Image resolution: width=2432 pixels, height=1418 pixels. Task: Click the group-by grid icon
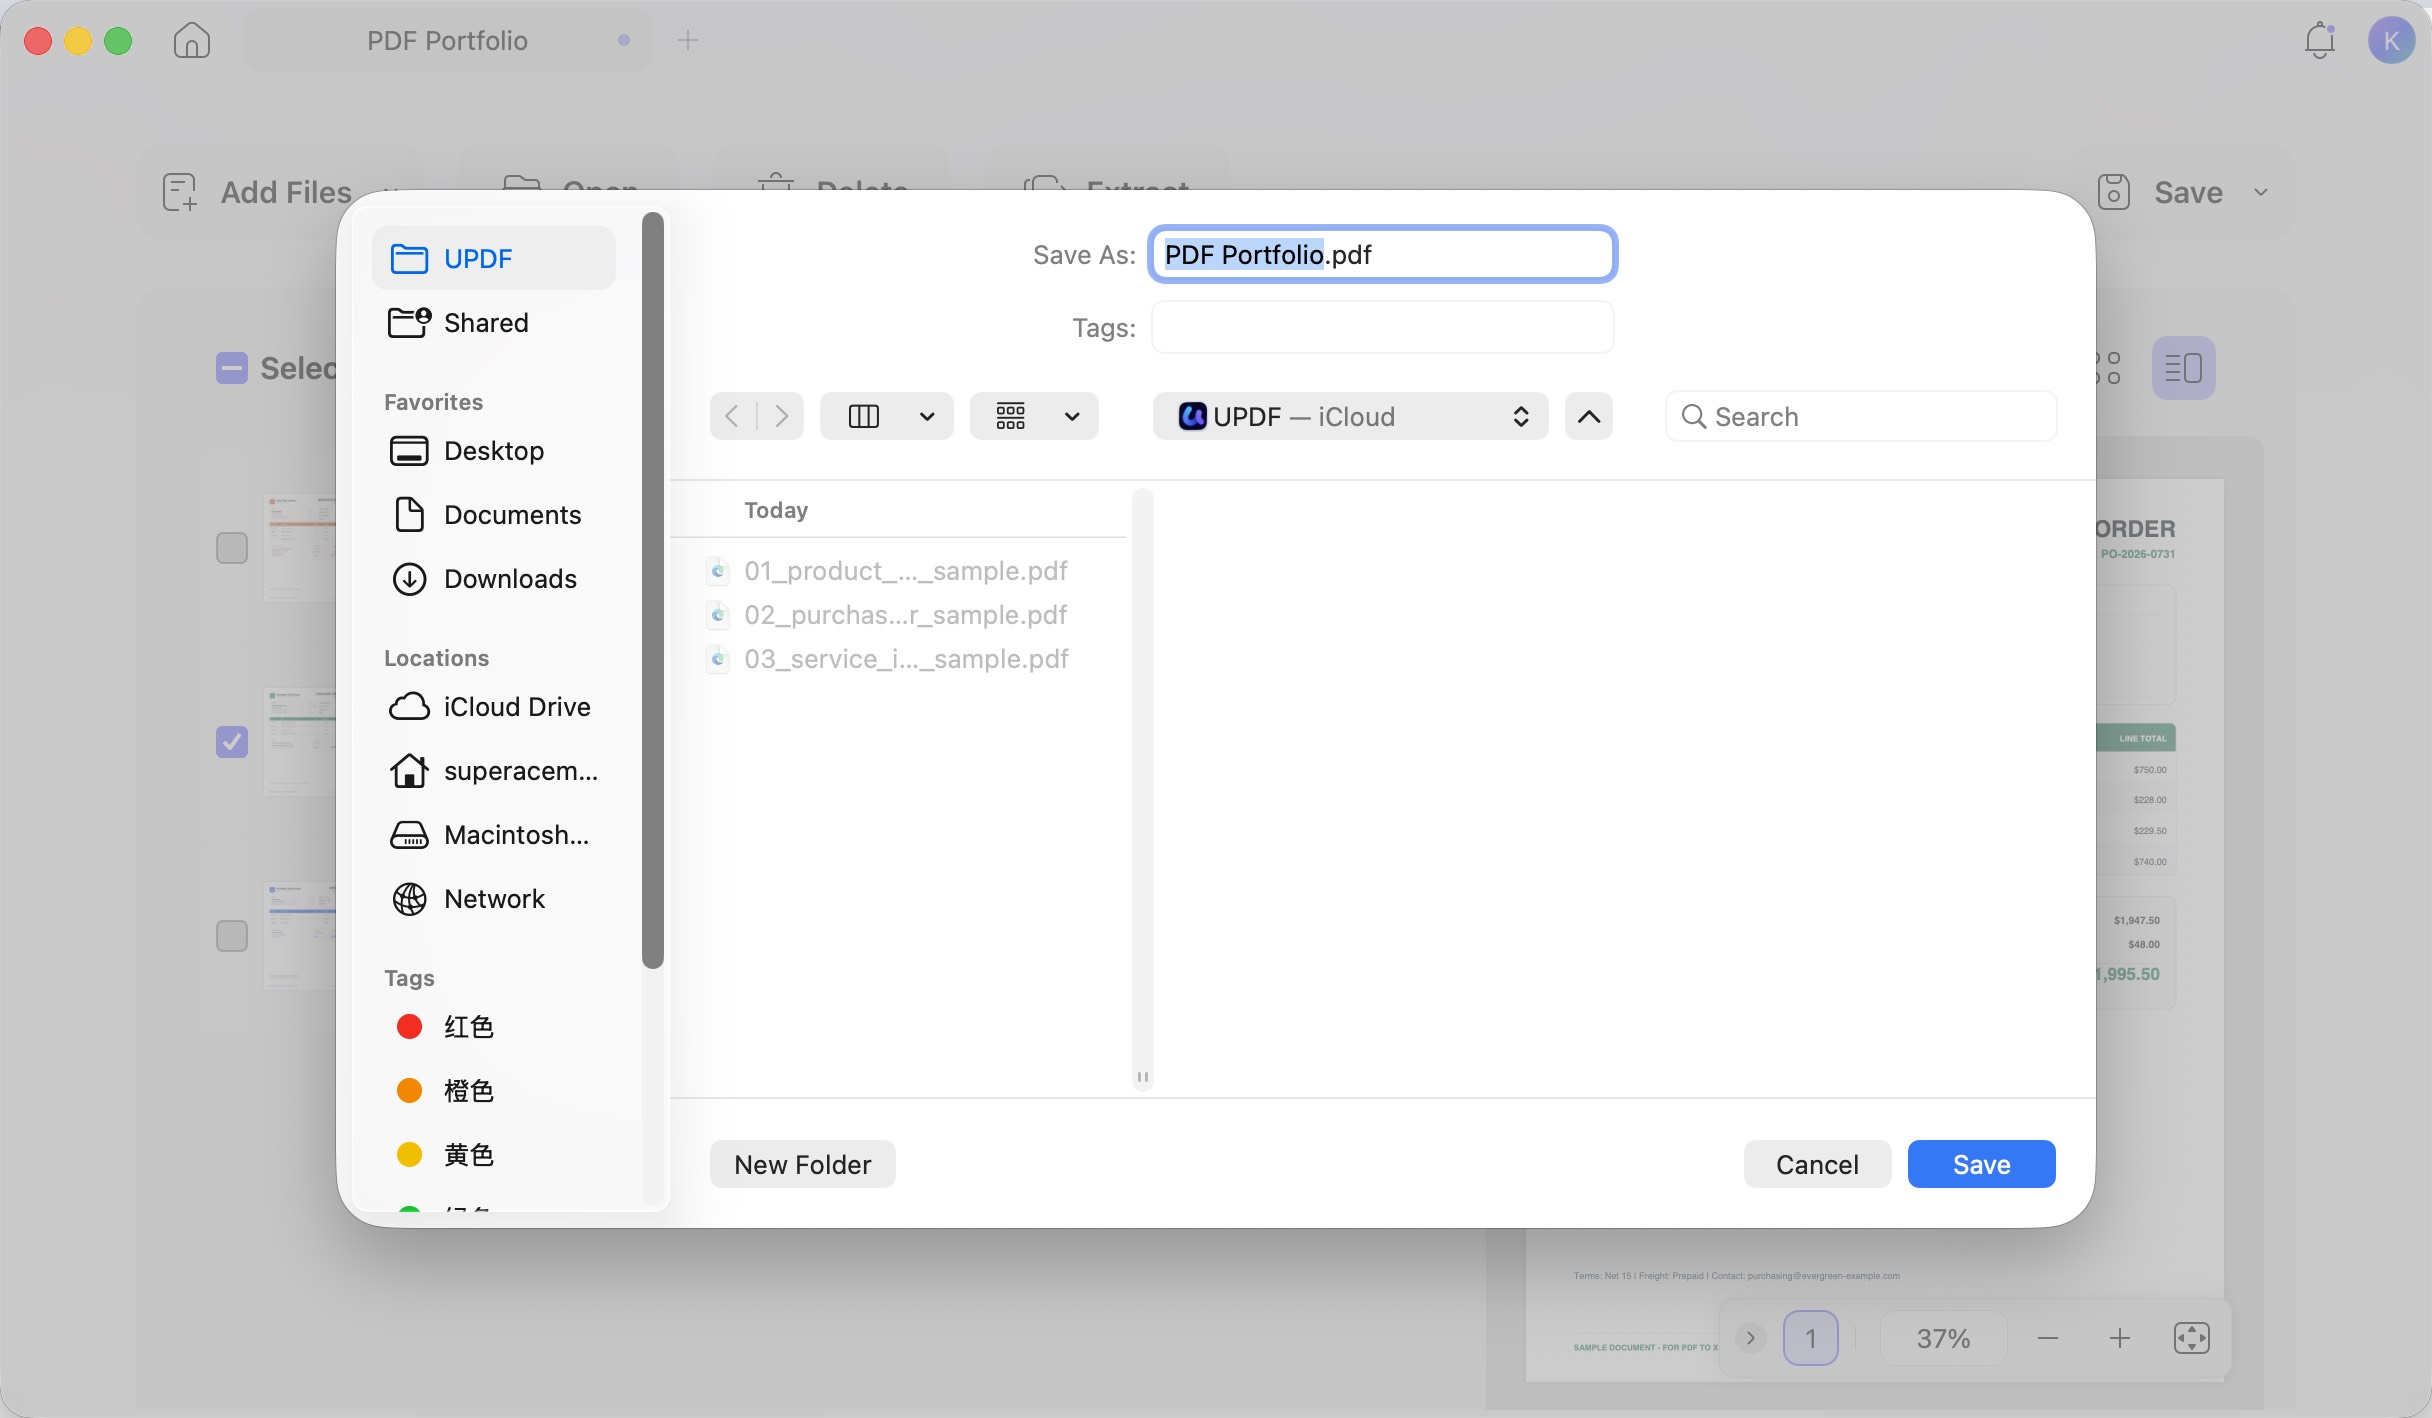[1010, 416]
